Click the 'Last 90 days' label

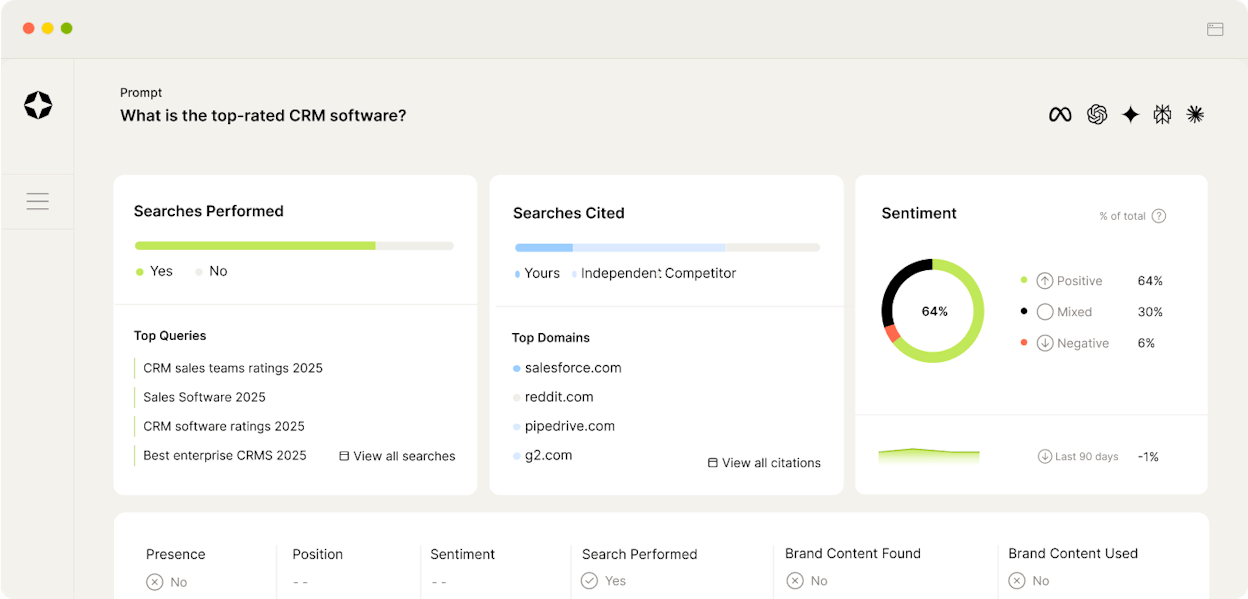click(x=1087, y=457)
